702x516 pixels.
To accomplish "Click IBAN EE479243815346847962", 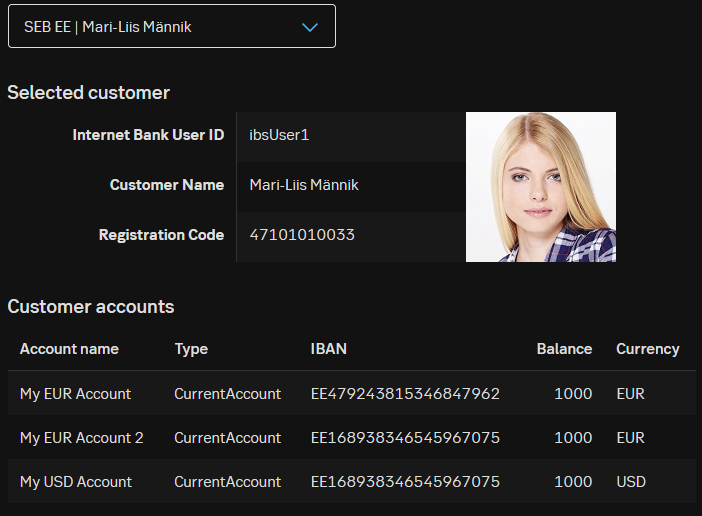I will pyautogui.click(x=405, y=394).
